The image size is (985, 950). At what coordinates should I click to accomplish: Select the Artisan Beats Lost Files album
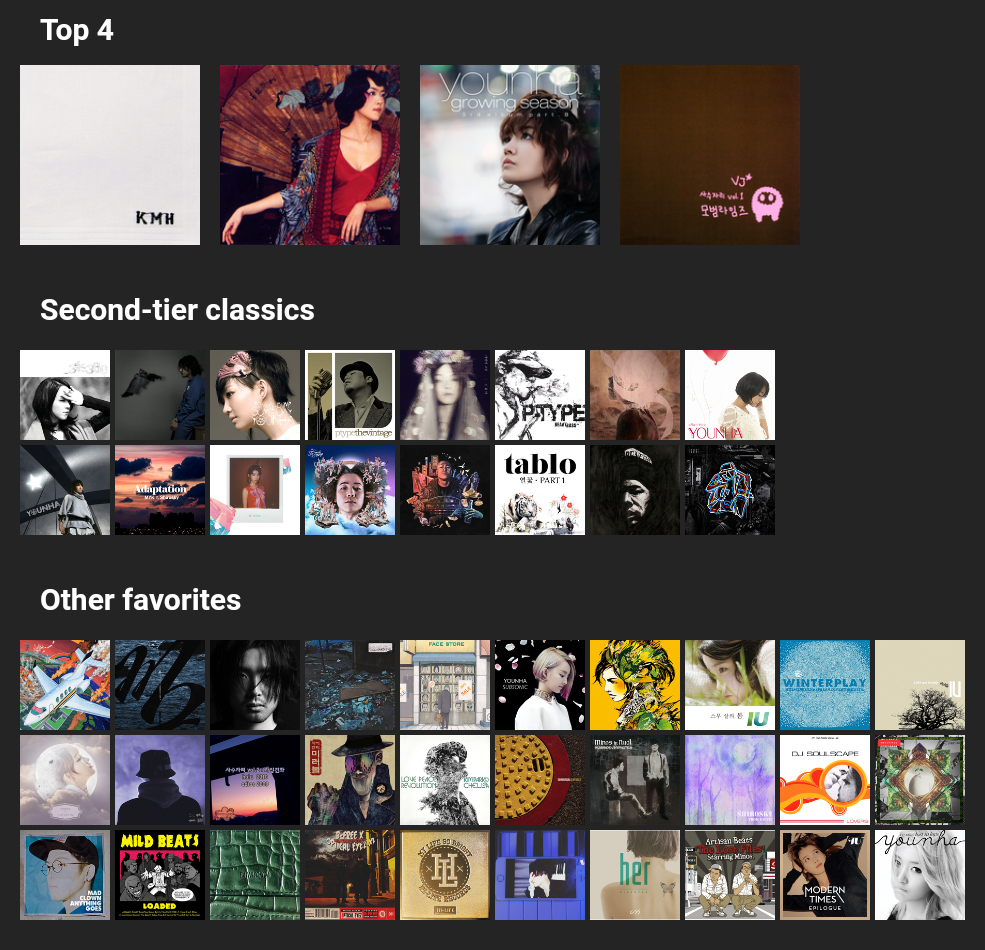coord(730,875)
